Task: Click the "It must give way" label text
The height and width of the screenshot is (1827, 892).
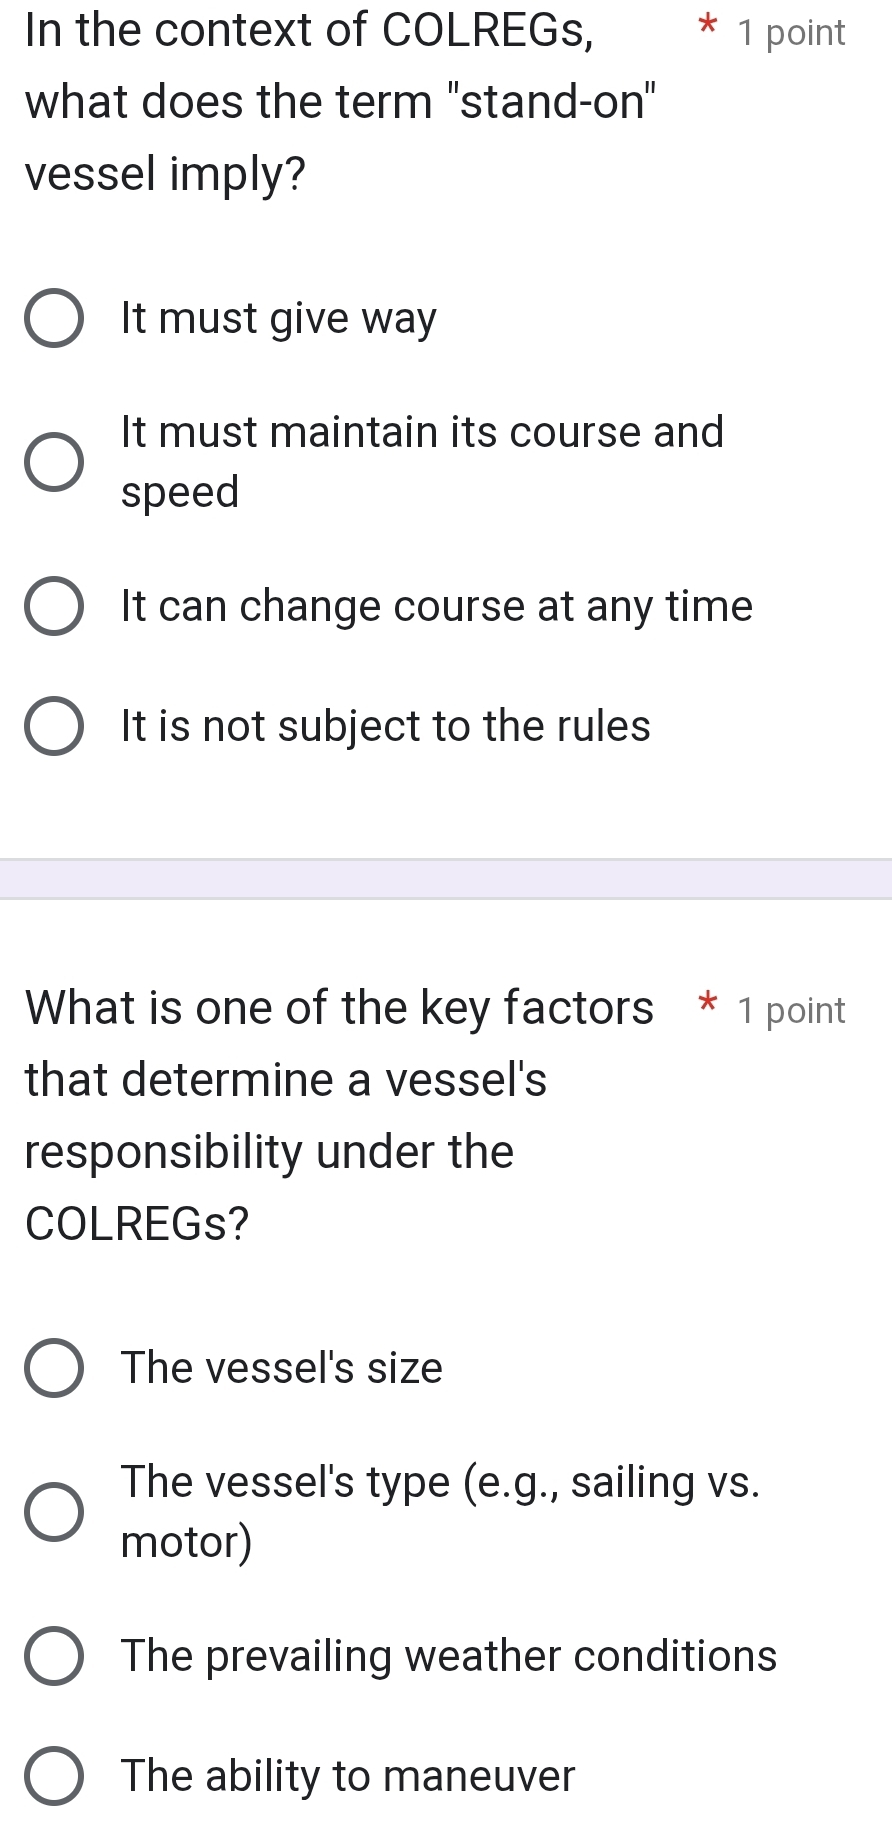Action: [x=278, y=319]
